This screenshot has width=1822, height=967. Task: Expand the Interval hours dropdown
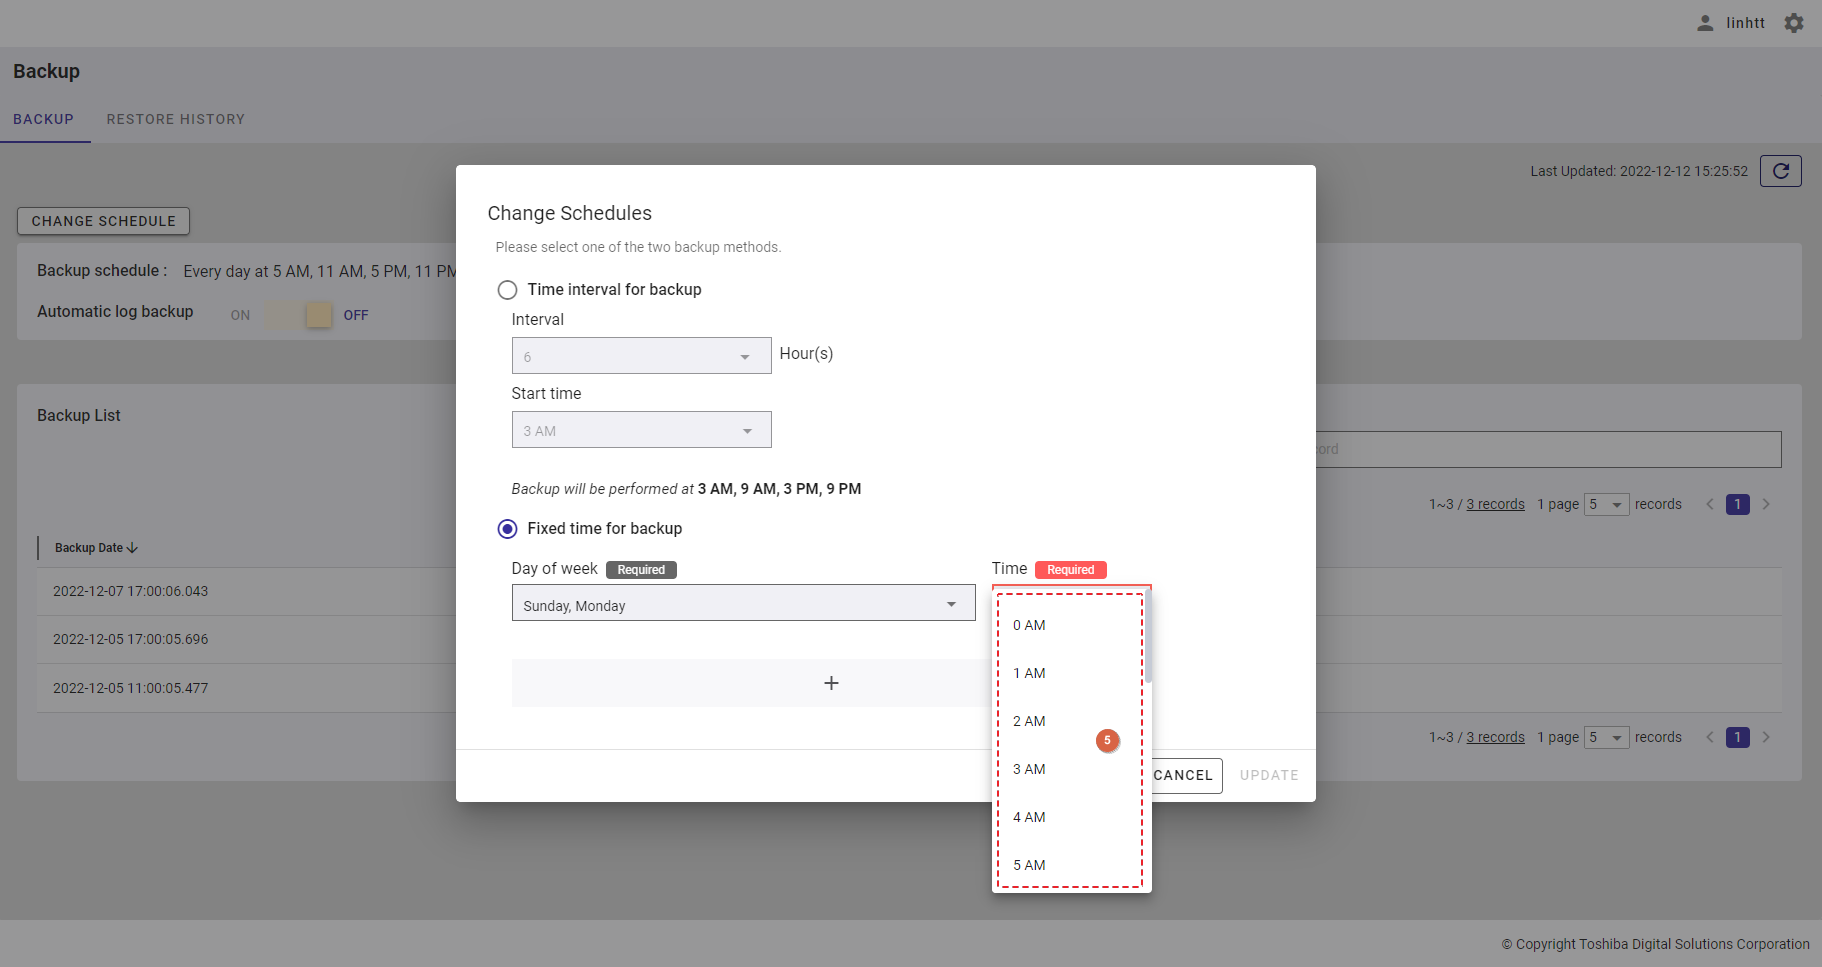641,356
